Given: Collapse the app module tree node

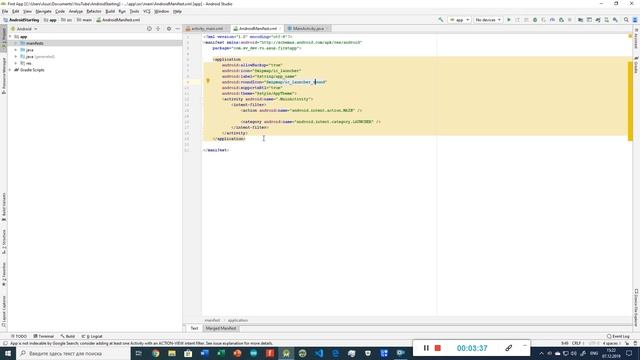Looking at the screenshot, I should point(10,36).
